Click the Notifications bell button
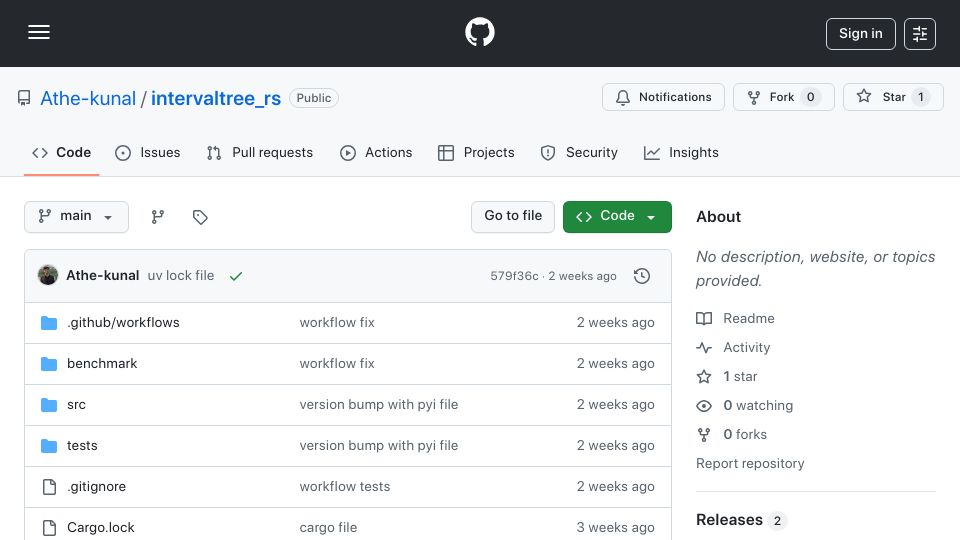 coord(663,97)
